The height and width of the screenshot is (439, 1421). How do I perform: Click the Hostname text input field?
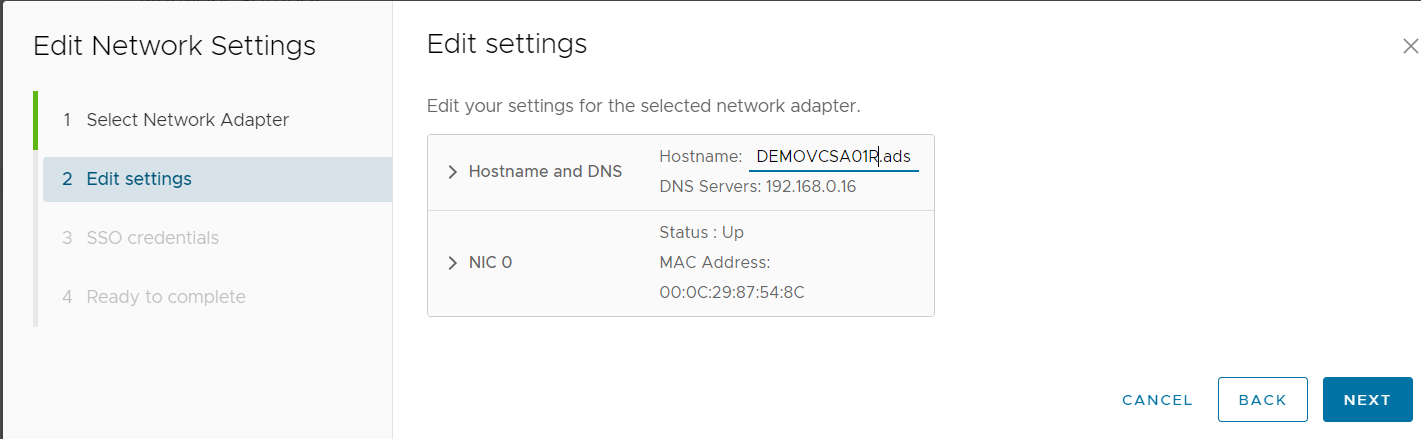(x=833, y=157)
